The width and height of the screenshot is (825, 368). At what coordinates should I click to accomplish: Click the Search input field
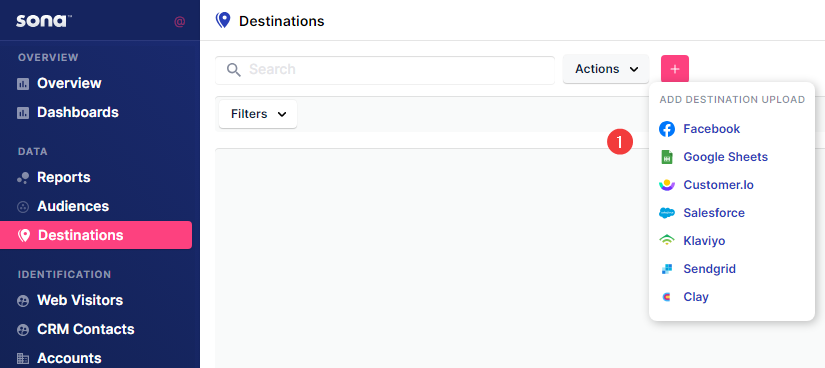385,69
